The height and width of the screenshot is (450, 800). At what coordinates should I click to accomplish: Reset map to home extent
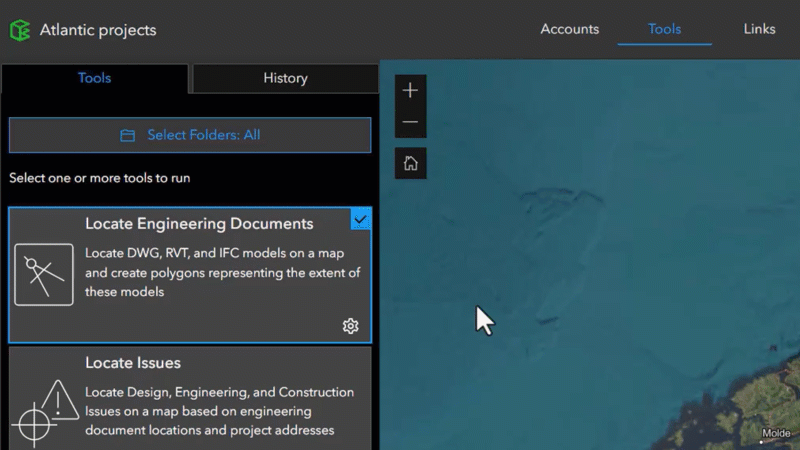click(x=410, y=163)
